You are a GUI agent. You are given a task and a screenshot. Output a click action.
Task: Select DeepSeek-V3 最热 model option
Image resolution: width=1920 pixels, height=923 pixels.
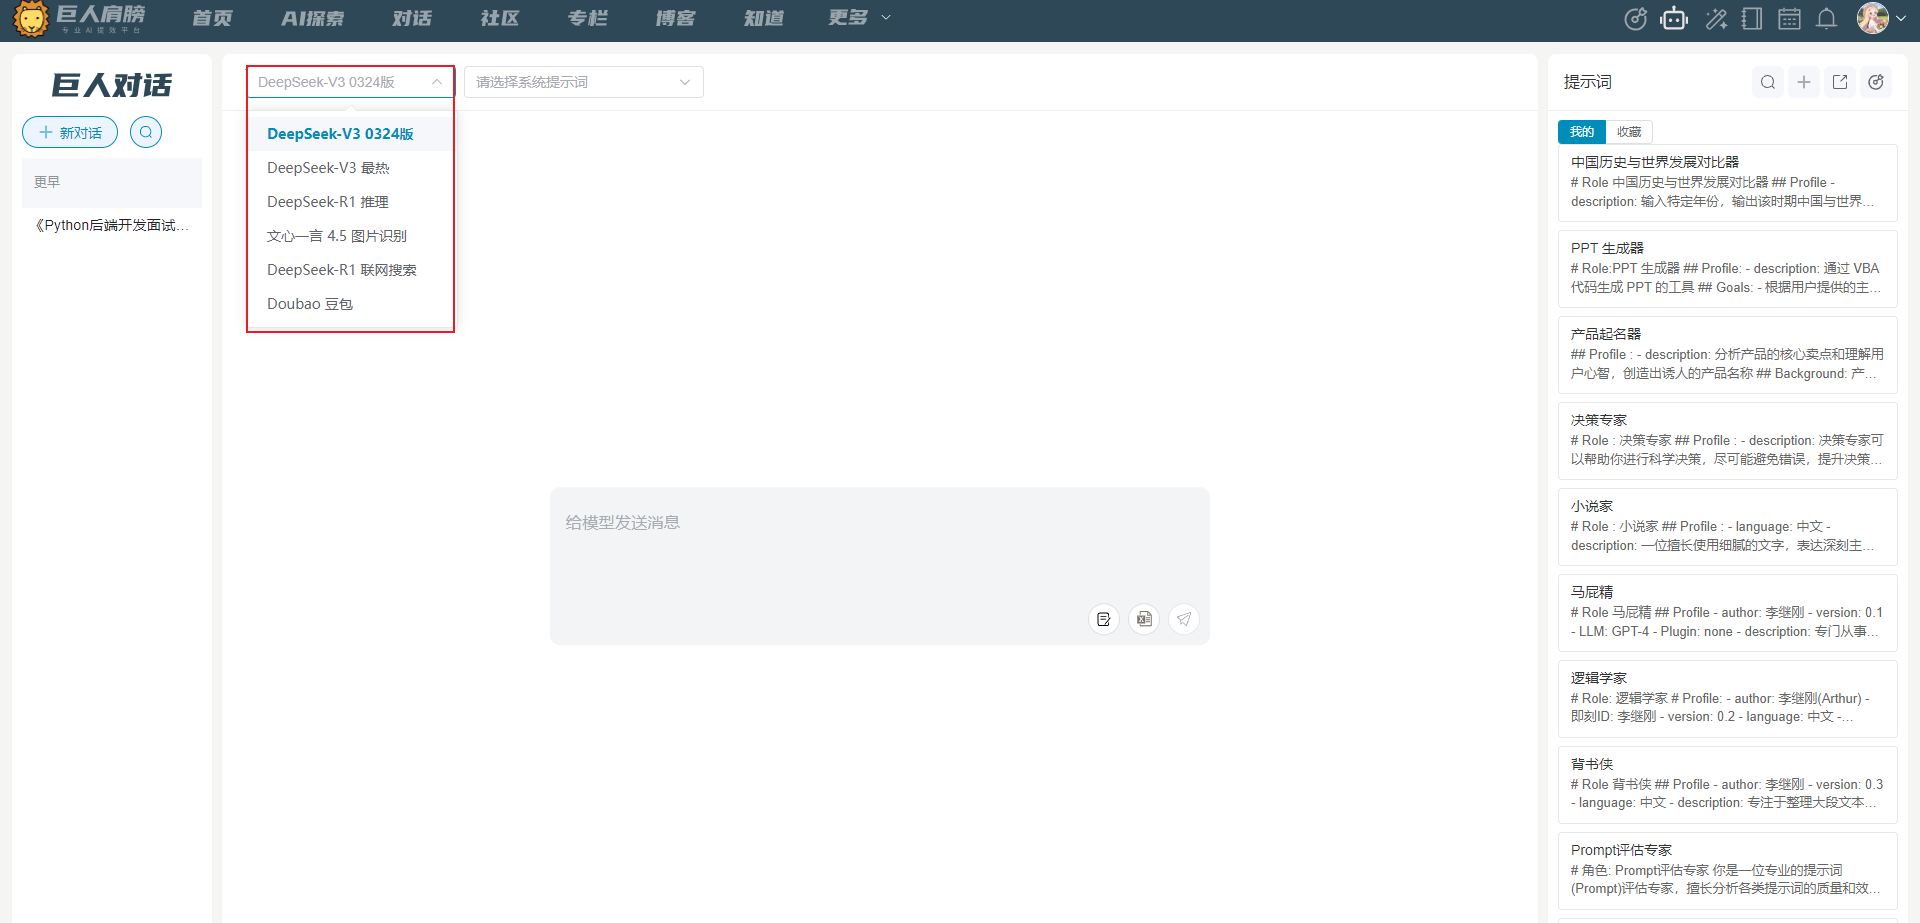[350, 168]
